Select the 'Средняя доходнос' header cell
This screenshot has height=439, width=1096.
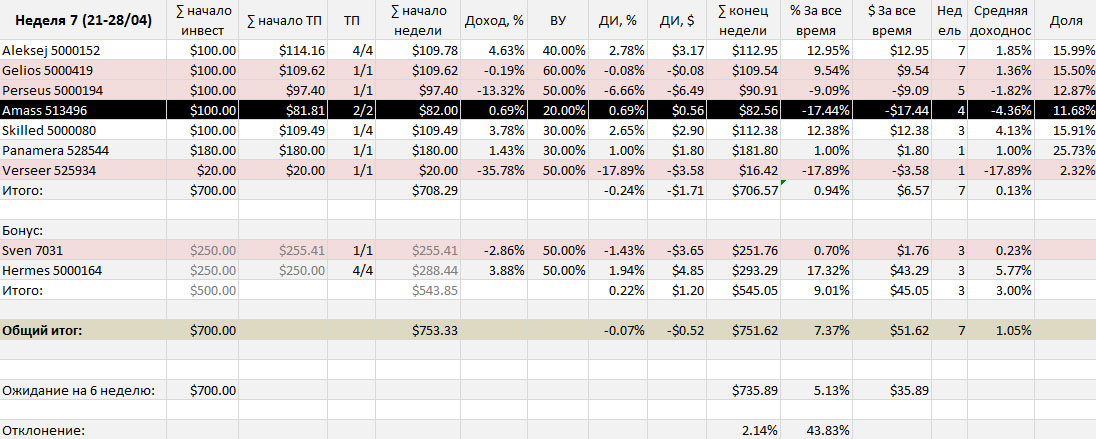click(1000, 21)
